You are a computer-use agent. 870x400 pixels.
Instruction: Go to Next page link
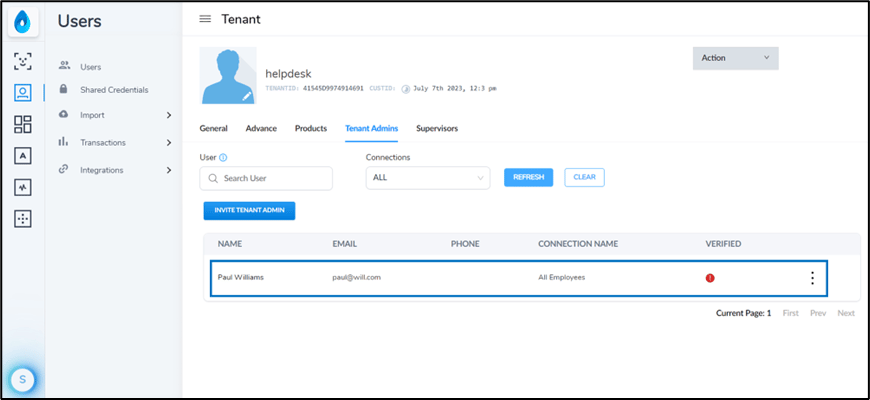[846, 313]
